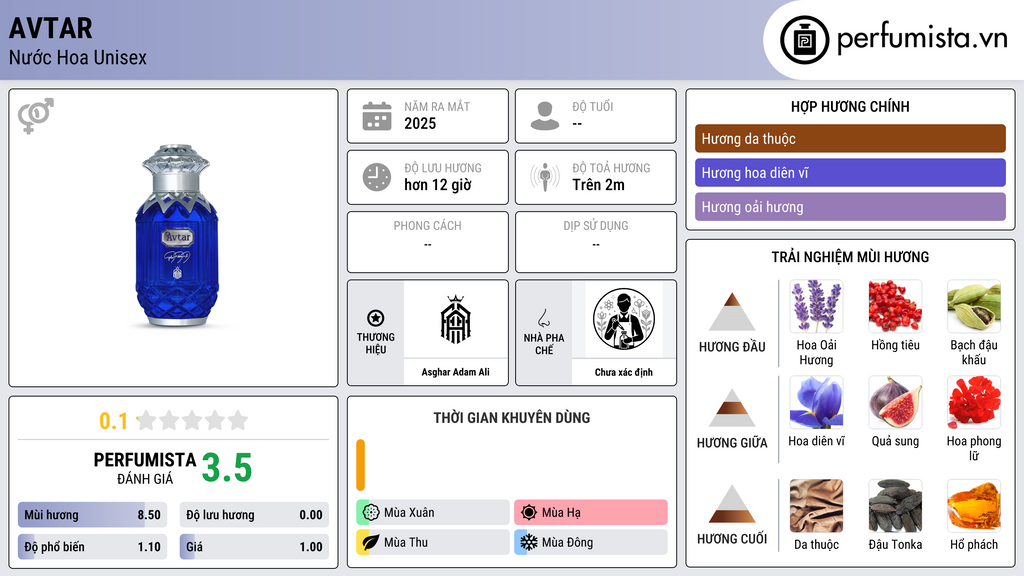Click the sillage value Trên 2m
Screen dimensions: 1024x576
[x=598, y=185]
